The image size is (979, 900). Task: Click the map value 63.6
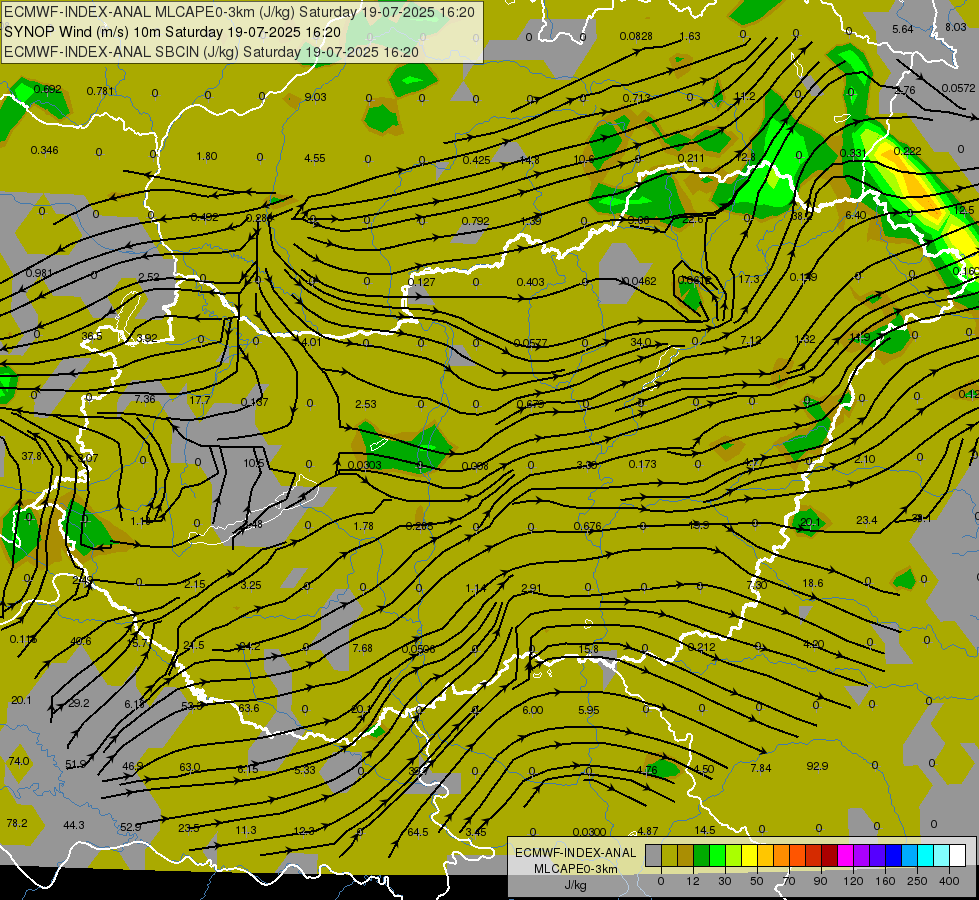click(248, 708)
